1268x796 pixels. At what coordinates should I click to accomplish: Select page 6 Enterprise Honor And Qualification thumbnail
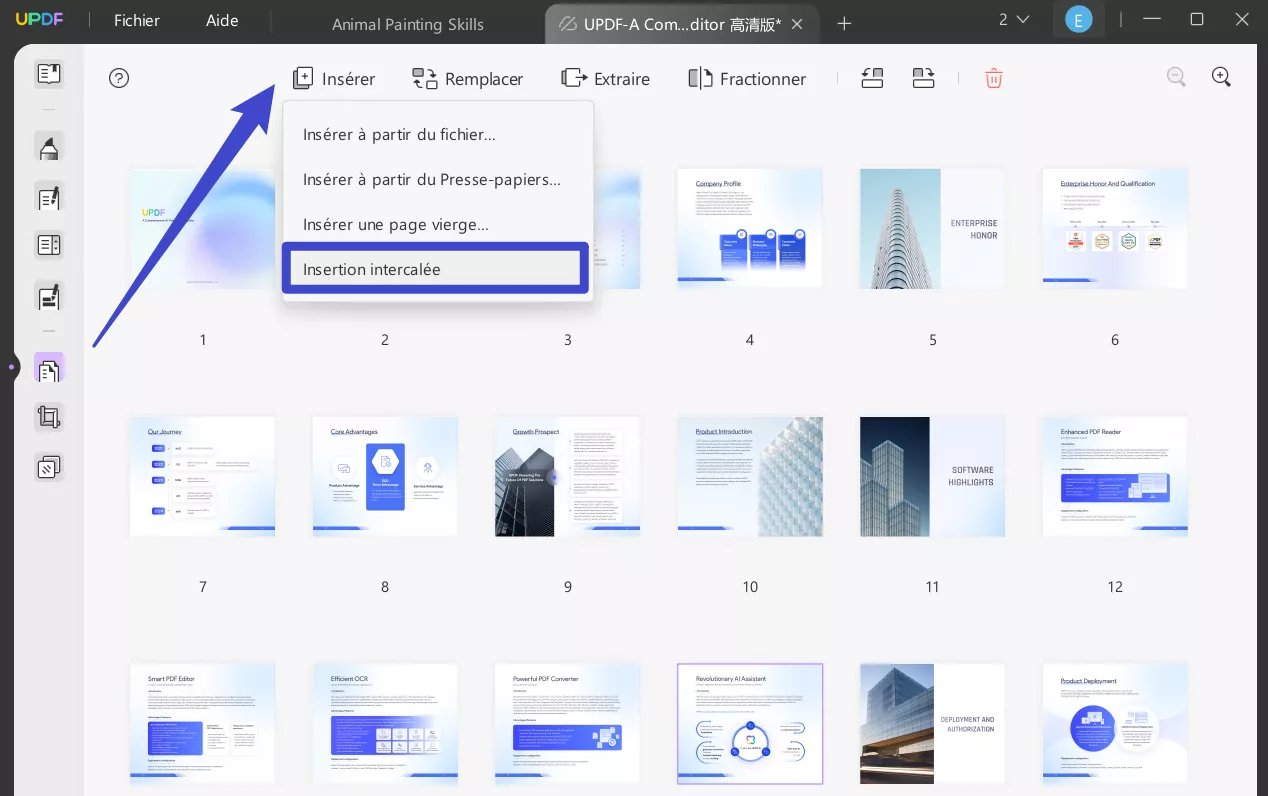point(1115,228)
